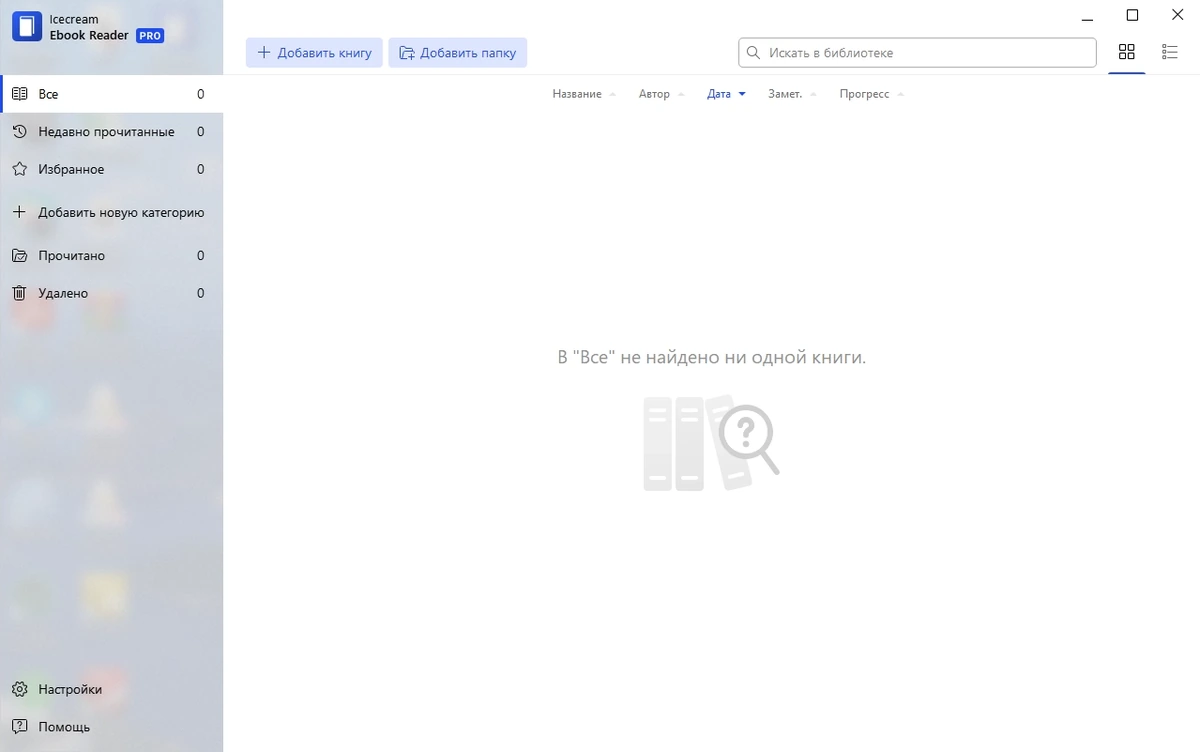
Task: Click the speech-bubble icon for Помощь
Action: 19,727
